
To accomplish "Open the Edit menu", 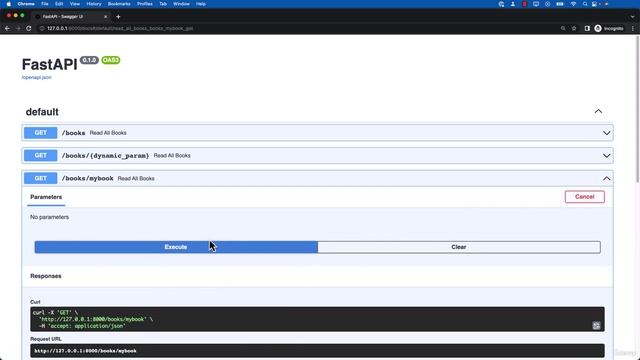I will point(59,4).
